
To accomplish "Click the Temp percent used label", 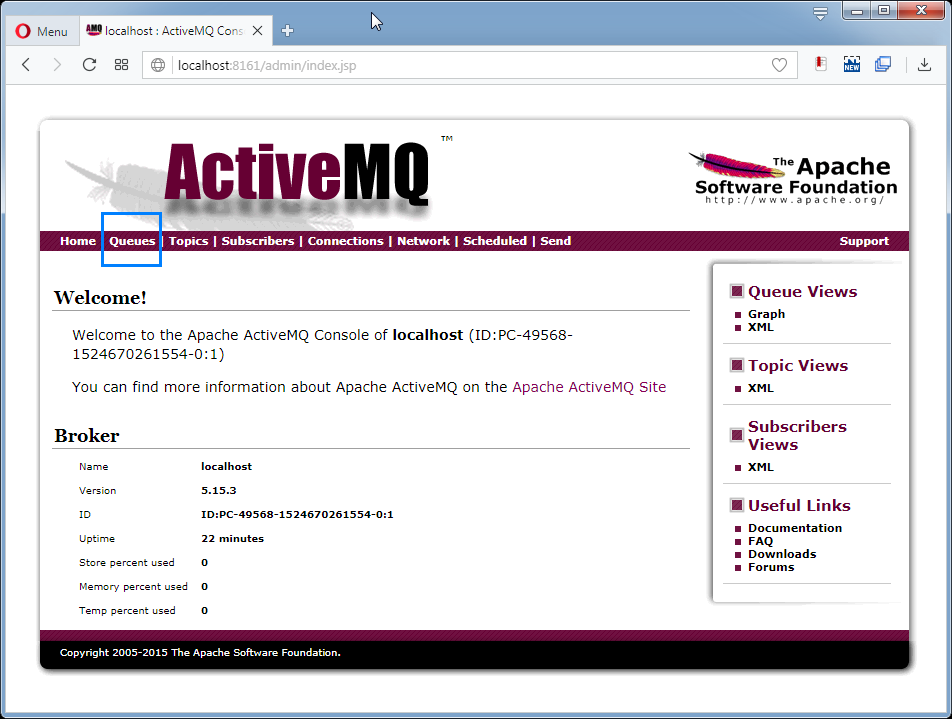I will (x=127, y=611).
